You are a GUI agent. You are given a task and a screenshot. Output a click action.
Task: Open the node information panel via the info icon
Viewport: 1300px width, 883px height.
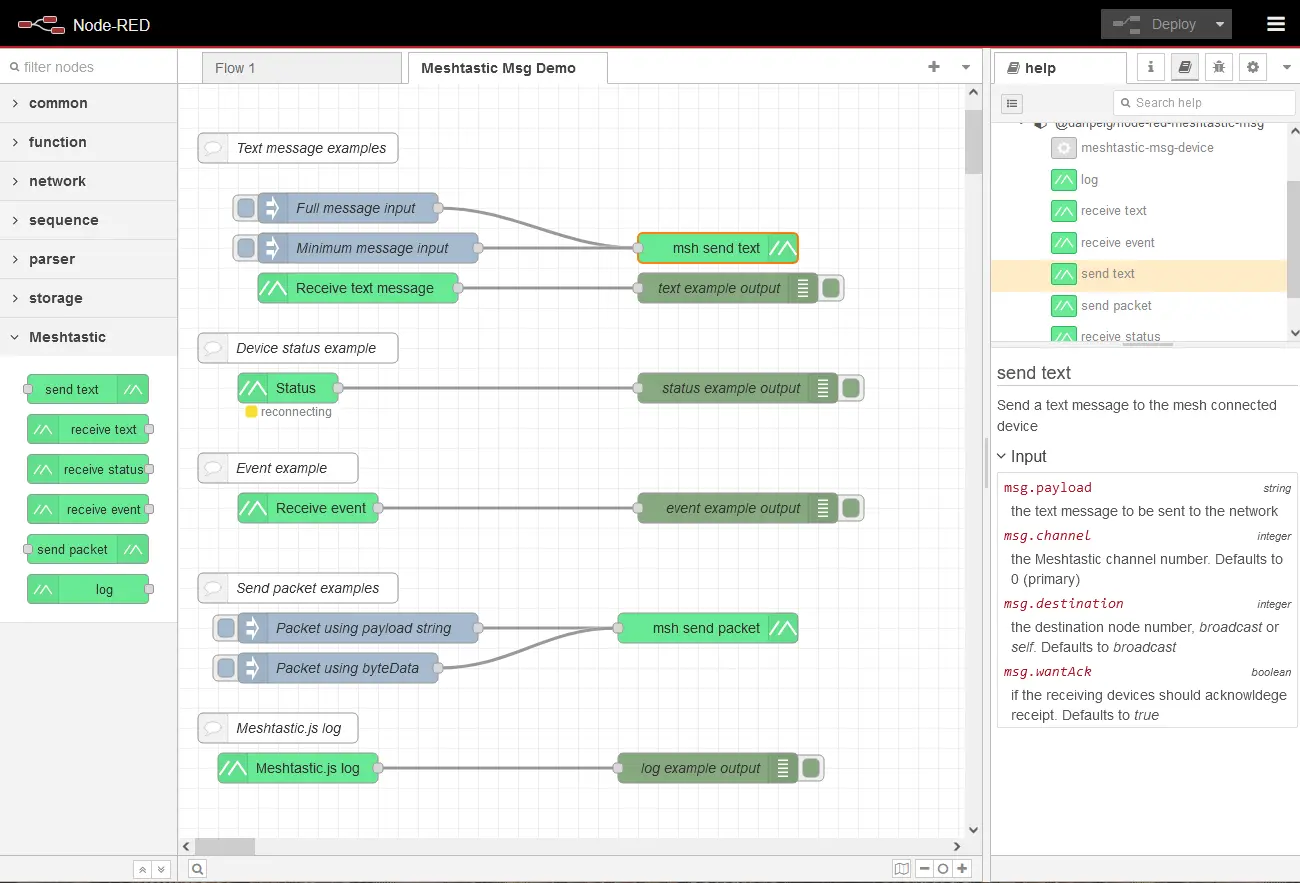click(1149, 67)
